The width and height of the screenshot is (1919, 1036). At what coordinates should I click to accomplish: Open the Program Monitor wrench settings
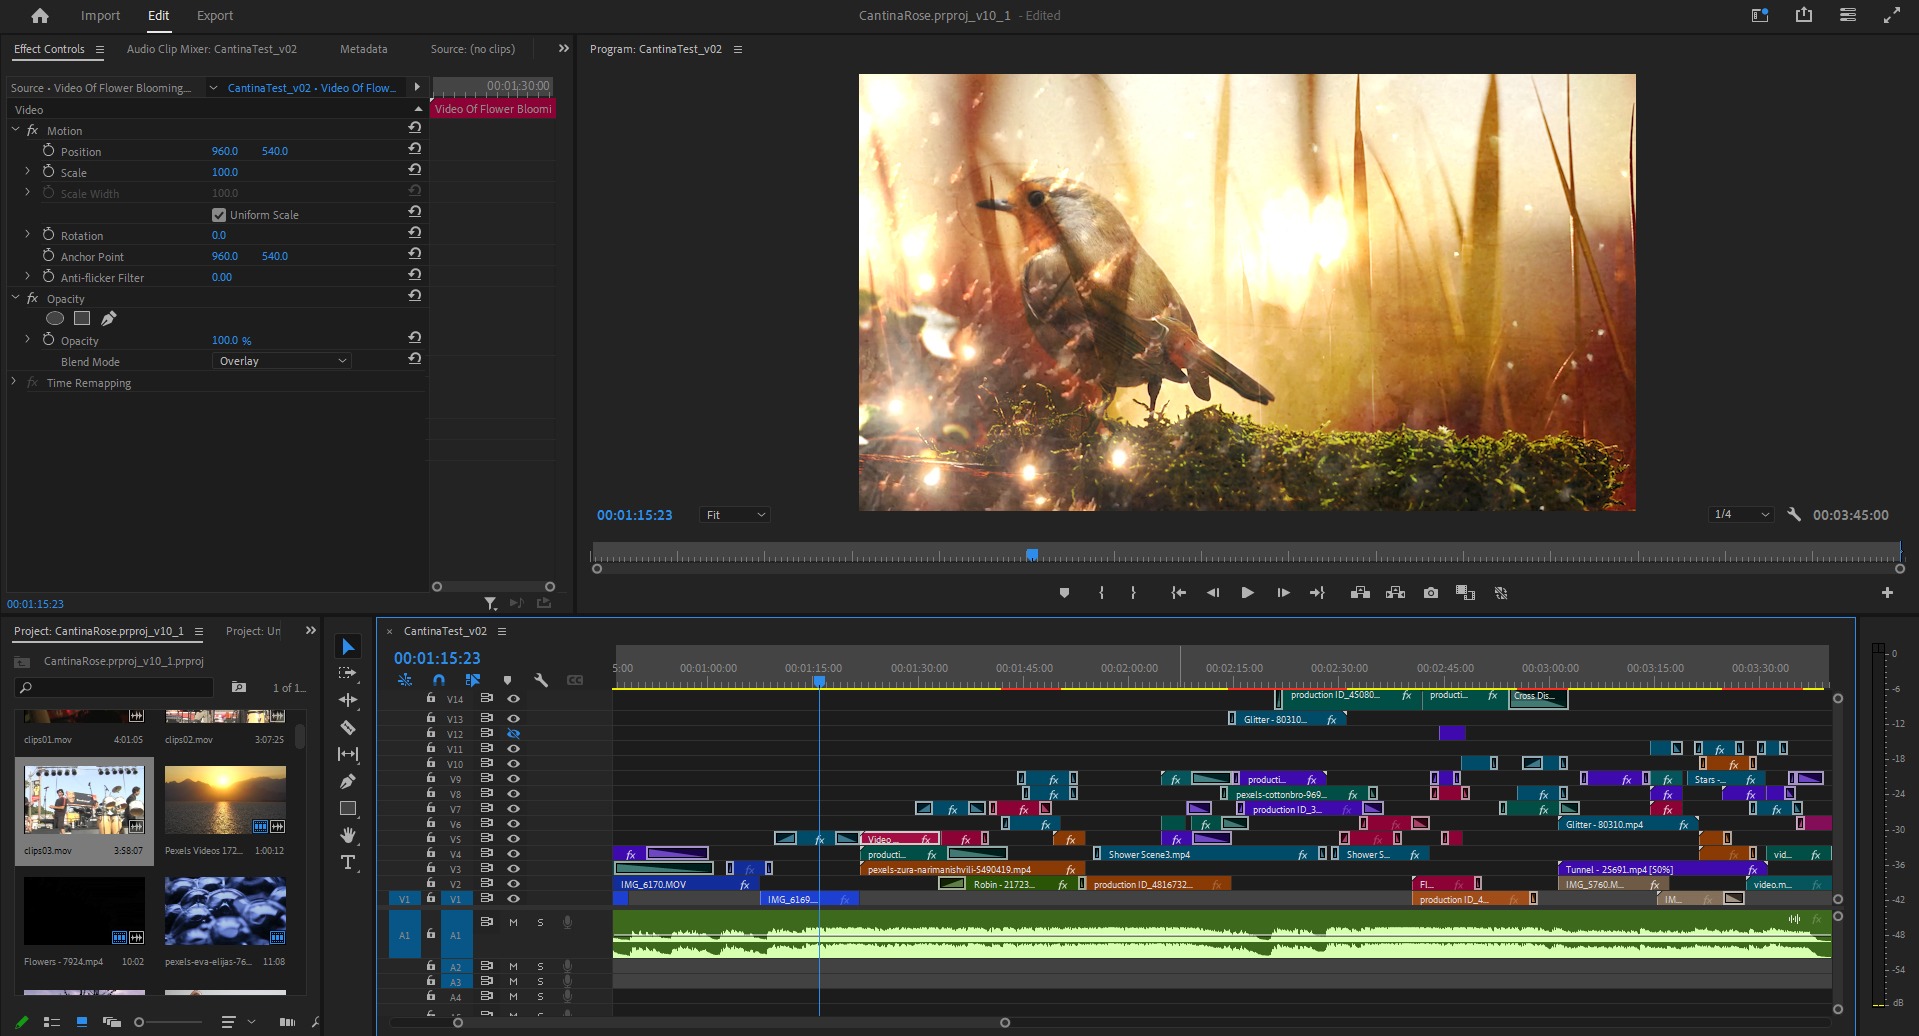[x=1794, y=515]
